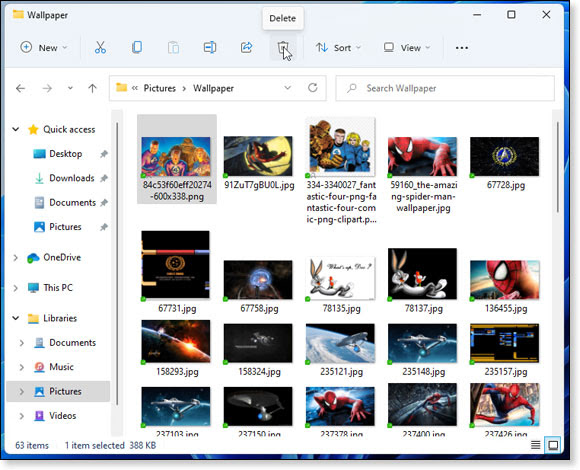Click the Copy icon in toolbar

pyautogui.click(x=137, y=47)
